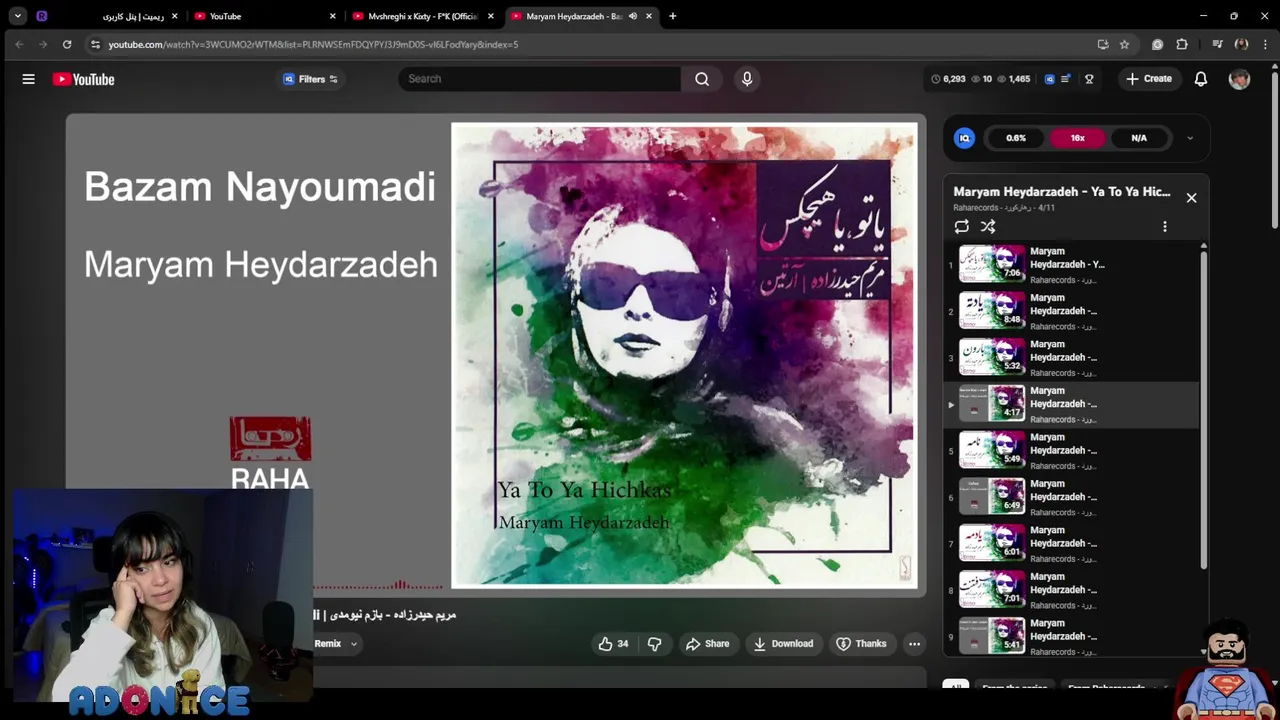
Task: Play playlist video 5 with 5:49 duration
Action: (1072, 451)
